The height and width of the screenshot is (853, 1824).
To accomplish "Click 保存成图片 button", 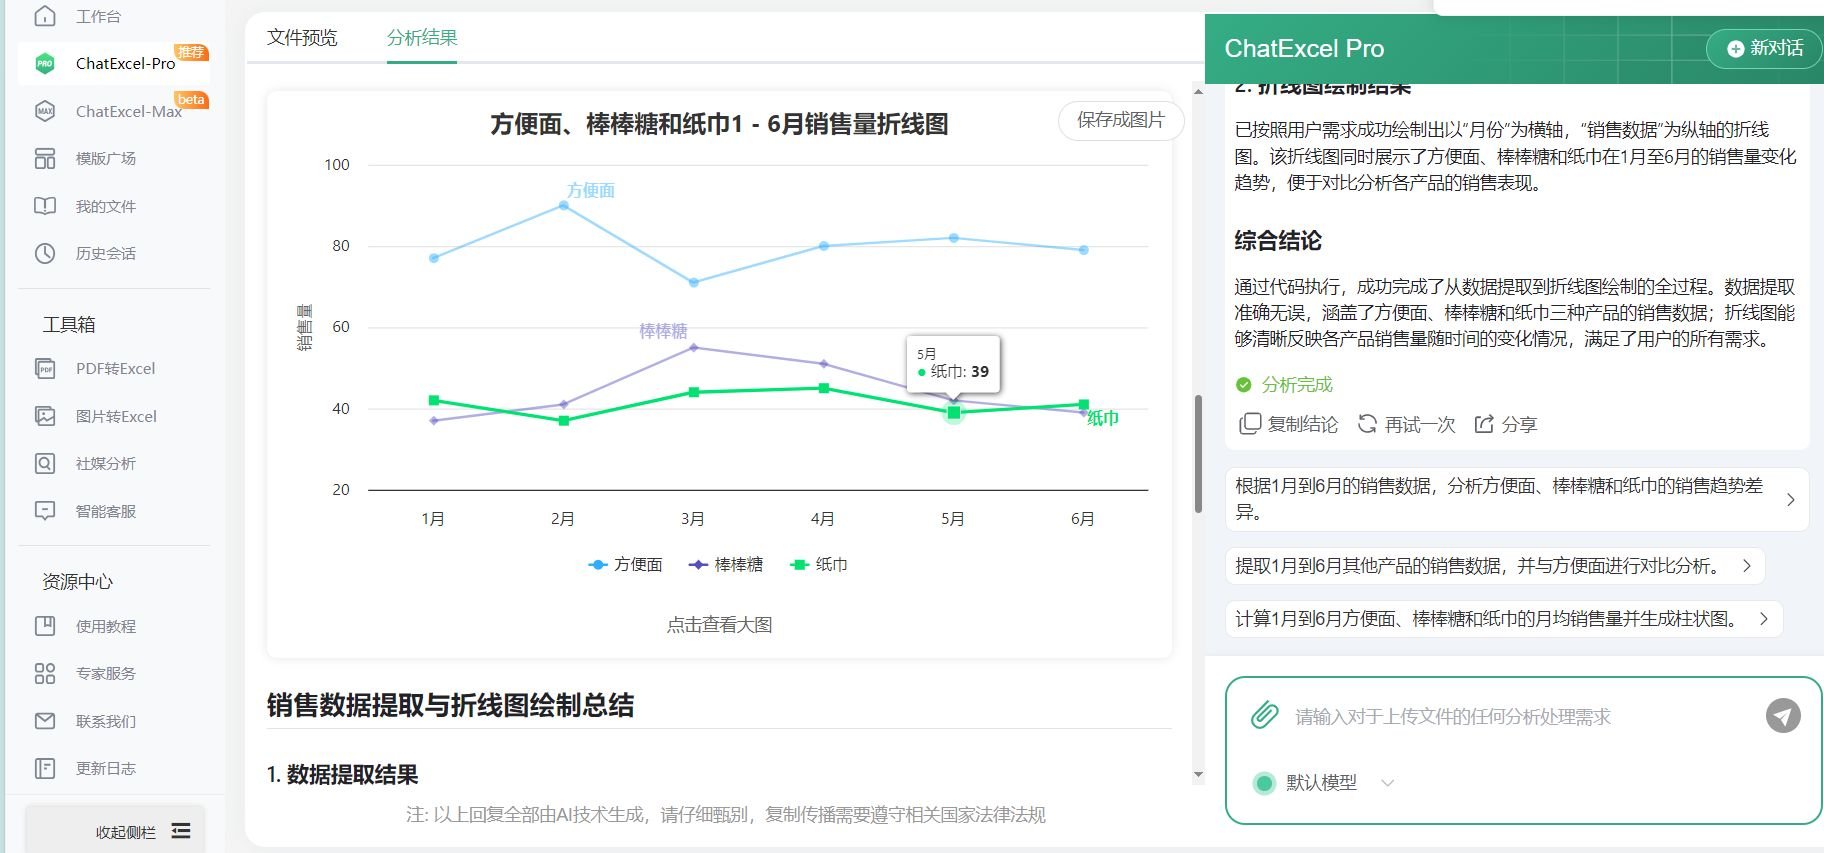I will [x=1120, y=120].
